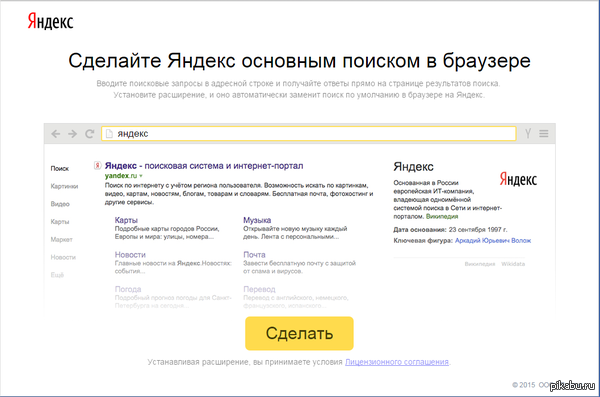Open result 'Яндекс - поисковая система и интернет-портал'
Image resolution: width=600 pixels, height=397 pixels.
coord(204,166)
